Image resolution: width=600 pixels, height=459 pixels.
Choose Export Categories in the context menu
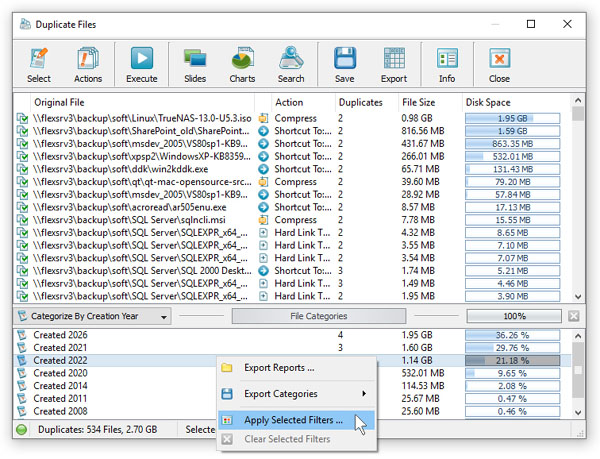pos(297,394)
